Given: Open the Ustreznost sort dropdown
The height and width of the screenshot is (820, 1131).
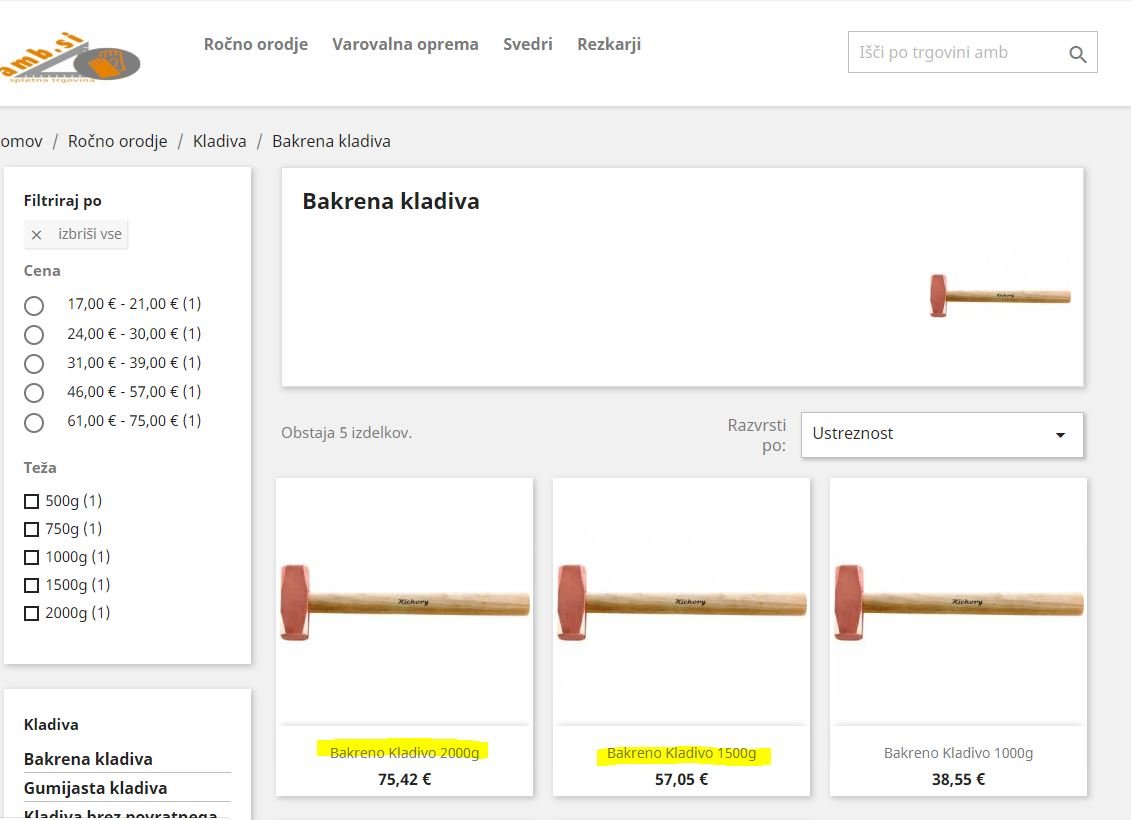Looking at the screenshot, I should 942,434.
